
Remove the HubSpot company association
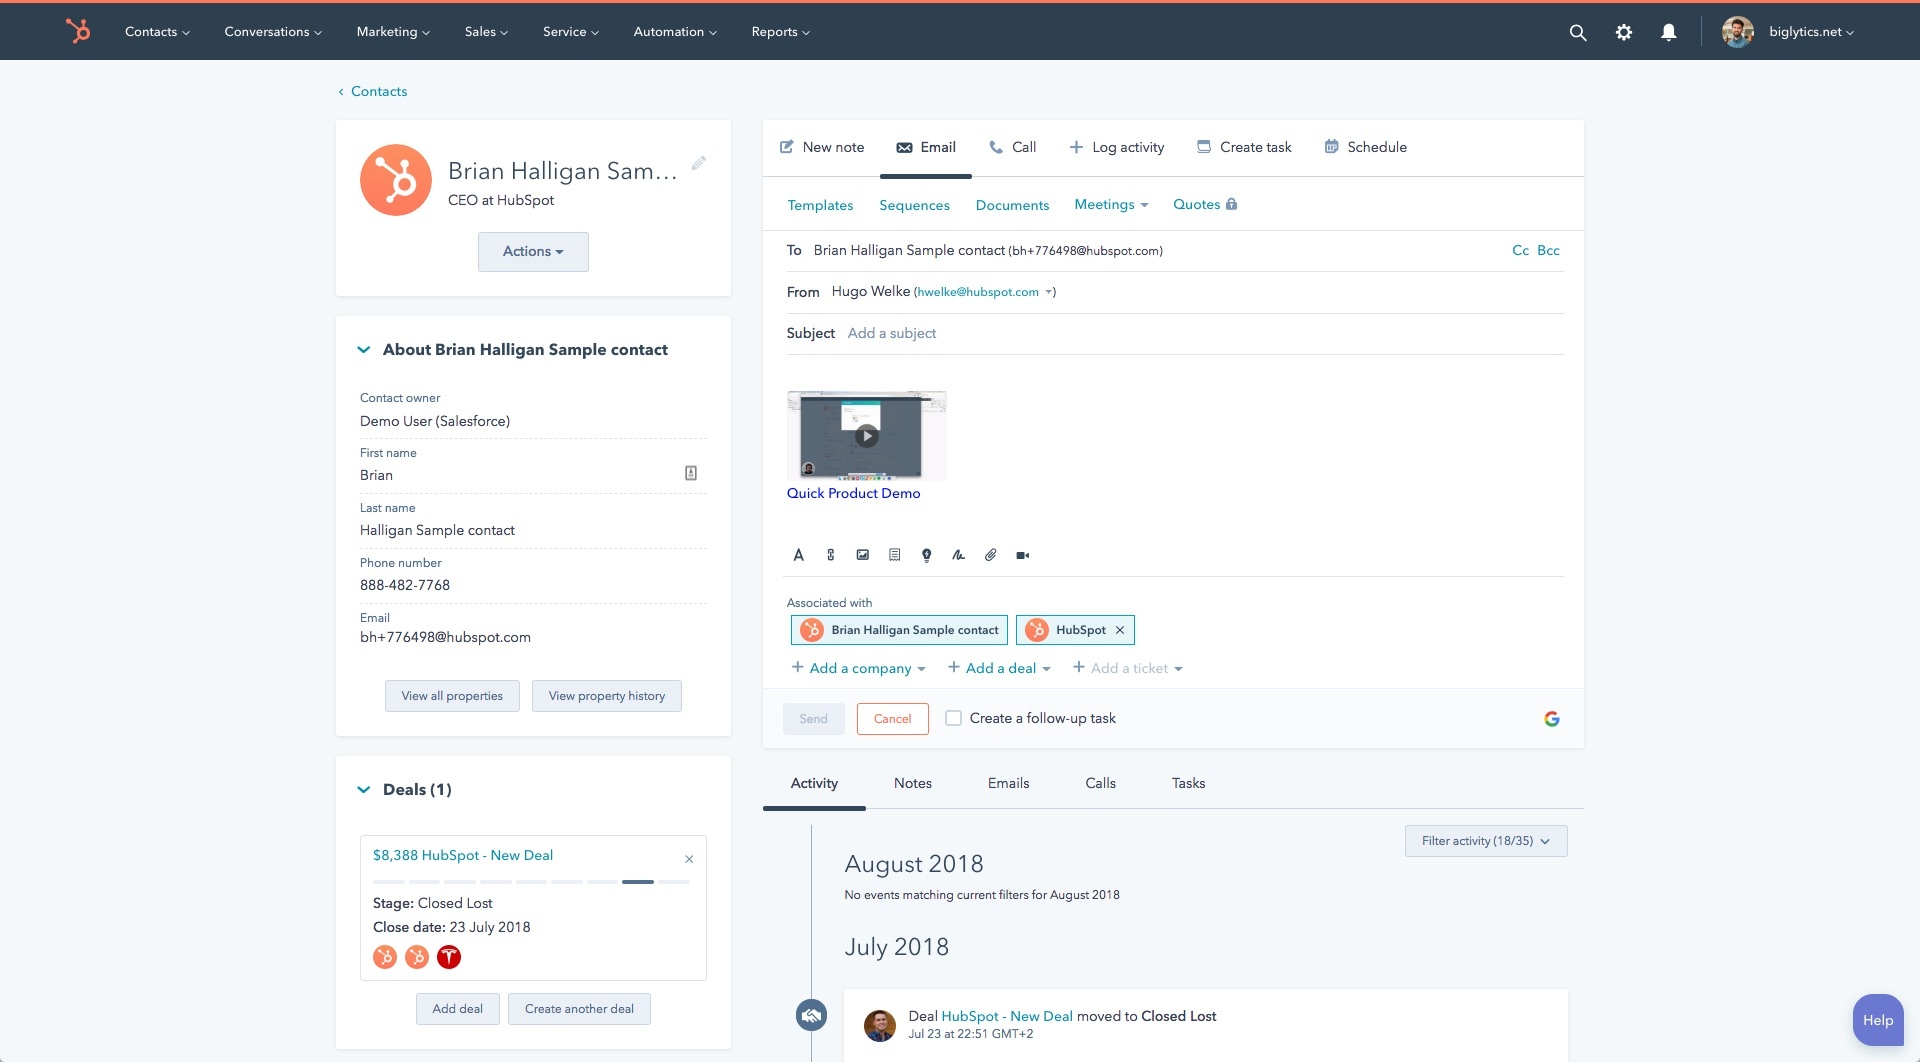tap(1119, 630)
